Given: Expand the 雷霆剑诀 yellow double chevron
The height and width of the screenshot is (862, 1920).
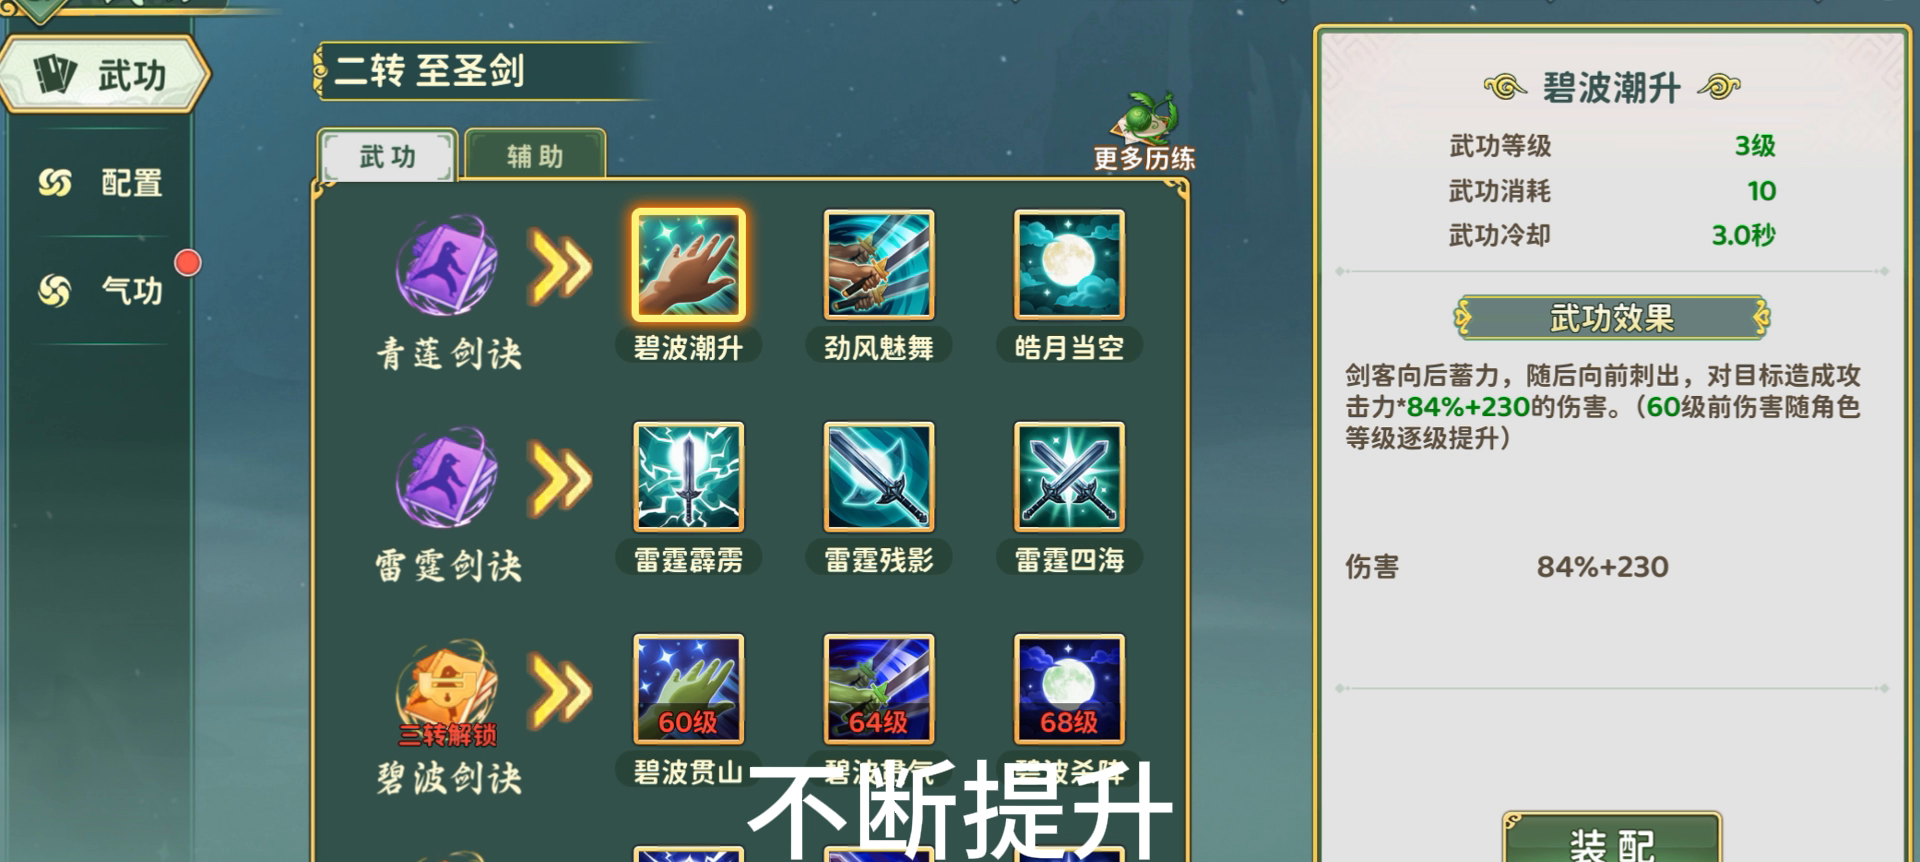Looking at the screenshot, I should click(559, 478).
